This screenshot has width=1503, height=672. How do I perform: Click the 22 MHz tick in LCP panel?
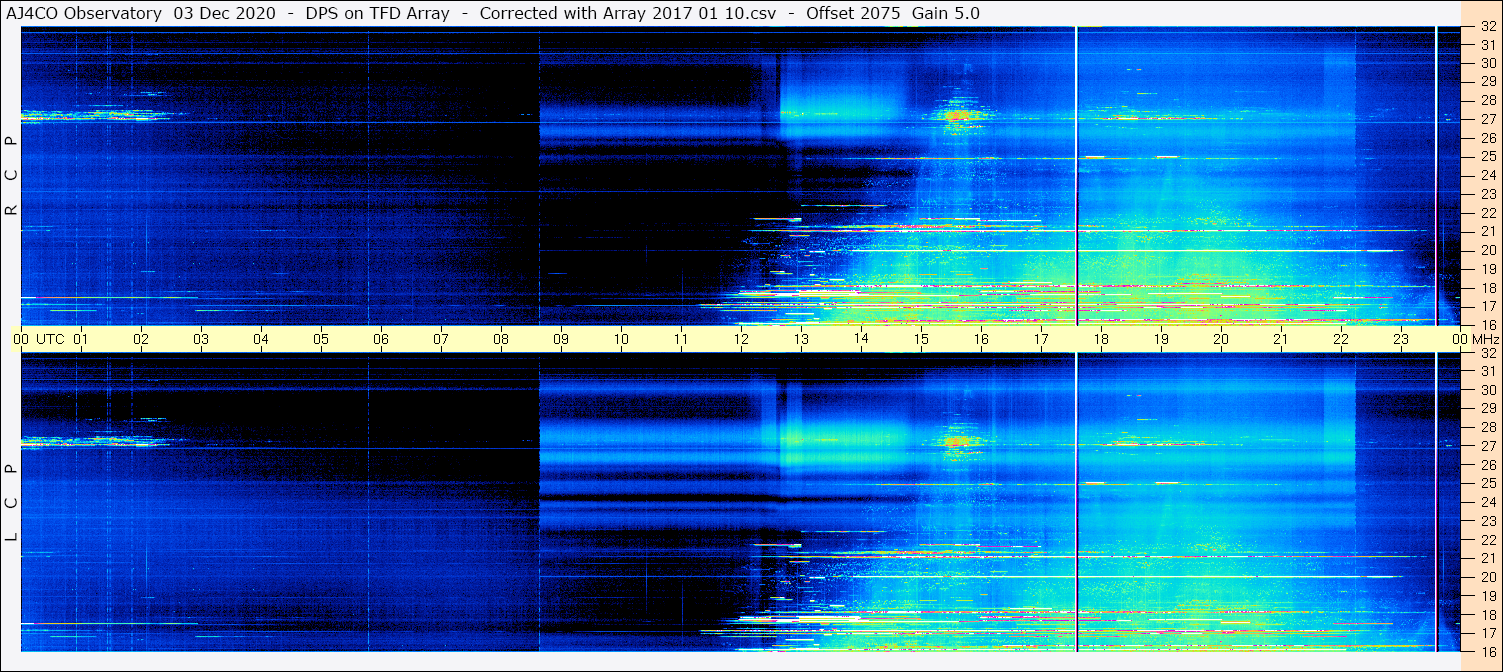(x=1487, y=539)
